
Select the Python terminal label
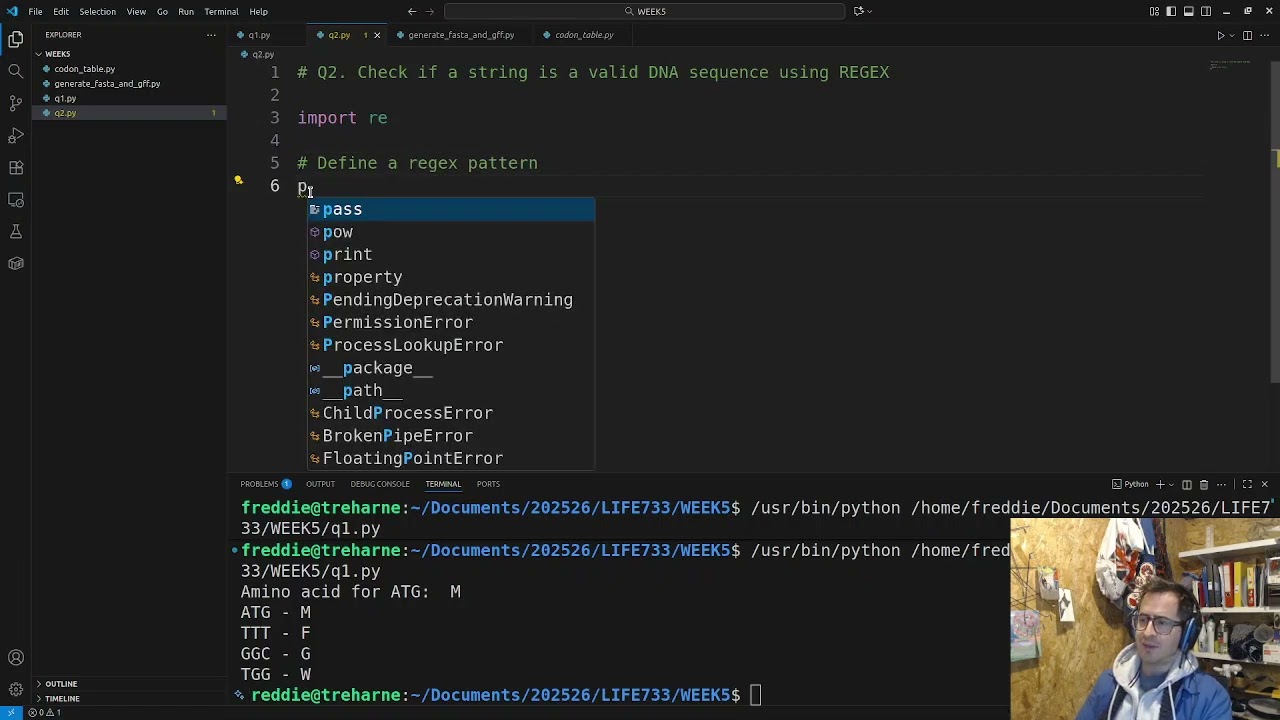tap(1131, 484)
